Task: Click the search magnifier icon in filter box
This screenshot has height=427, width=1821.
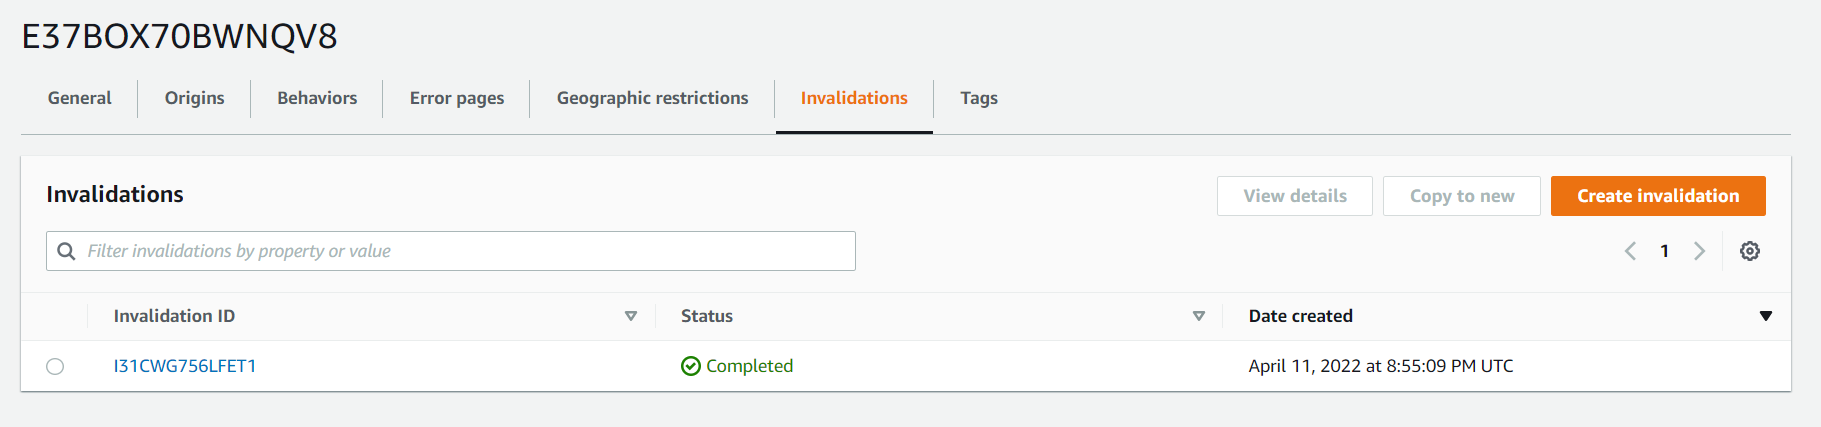Action: 66,251
